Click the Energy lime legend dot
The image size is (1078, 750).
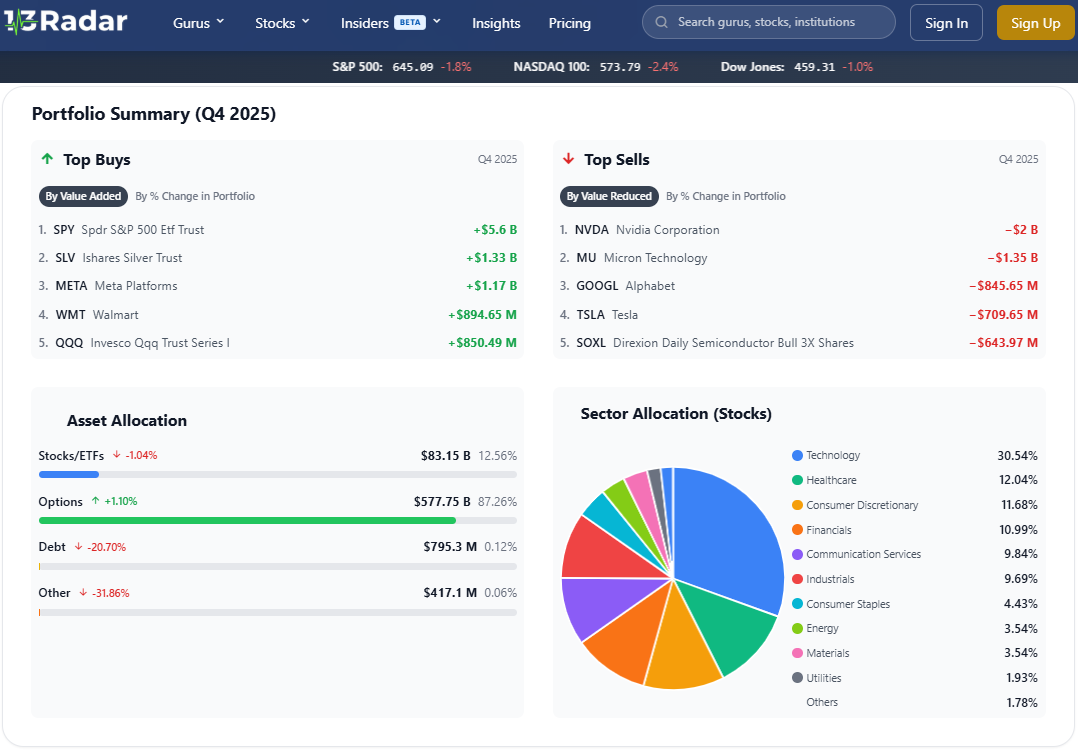tap(798, 628)
